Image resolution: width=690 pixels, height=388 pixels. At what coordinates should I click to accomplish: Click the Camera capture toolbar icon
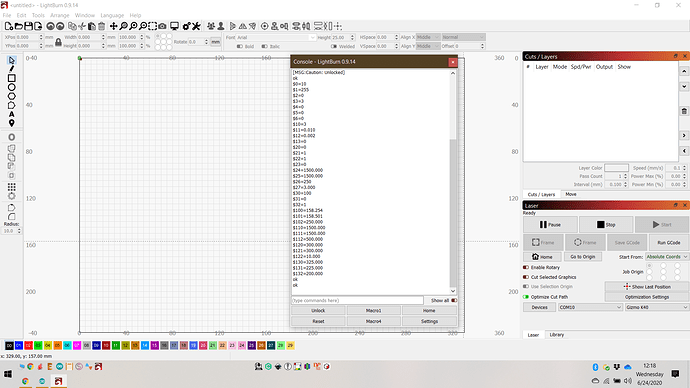click(x=162, y=26)
